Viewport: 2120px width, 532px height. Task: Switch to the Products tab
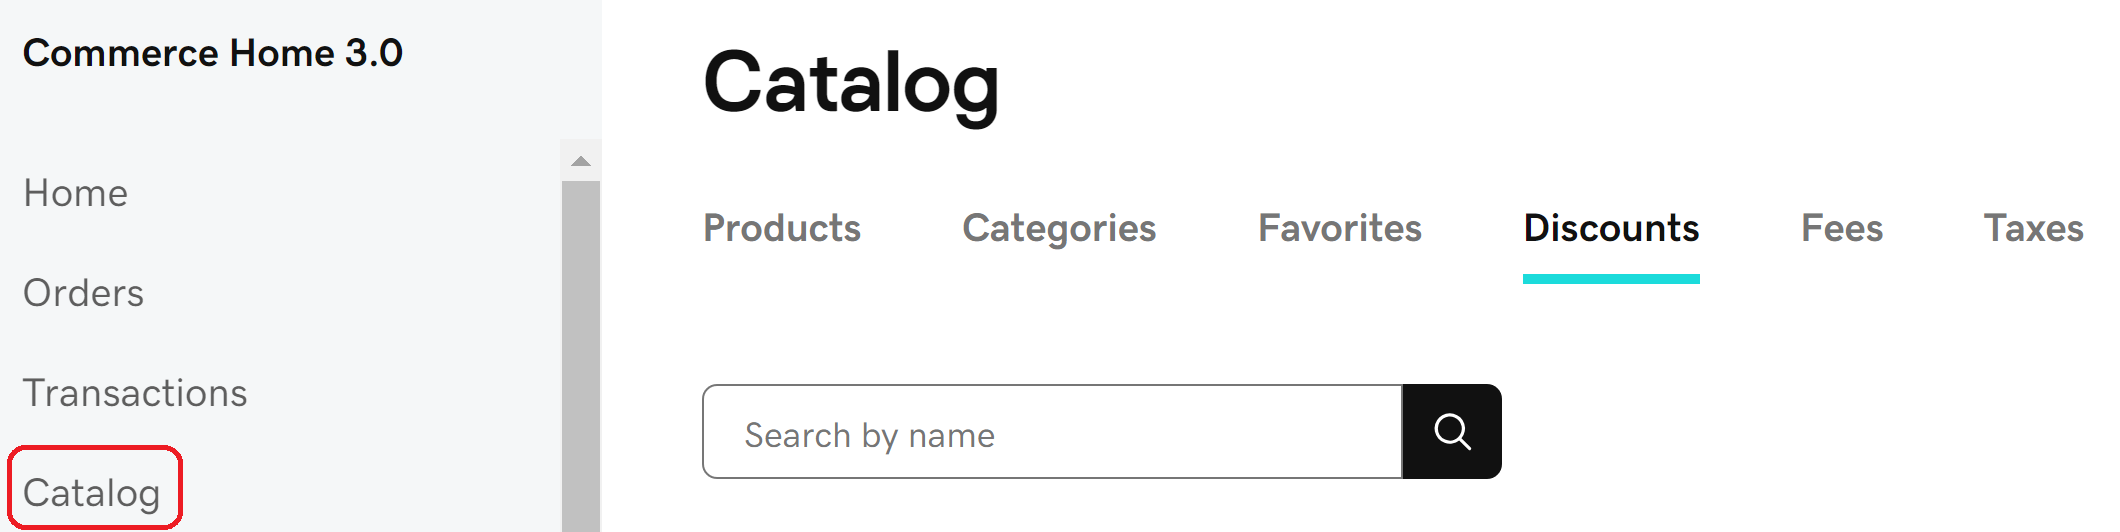coord(782,229)
